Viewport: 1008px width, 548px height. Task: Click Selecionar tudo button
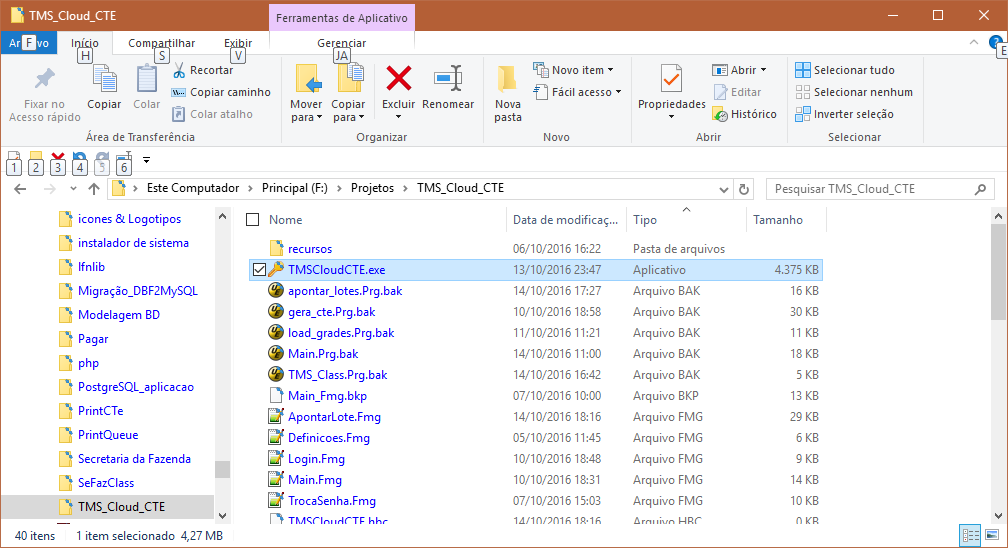[845, 70]
